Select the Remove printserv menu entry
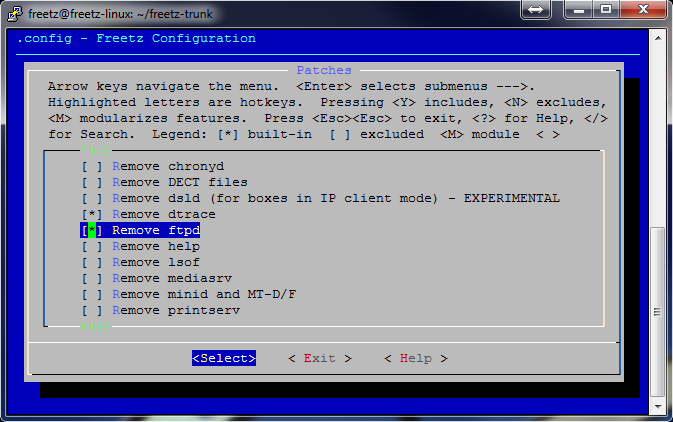 click(176, 311)
